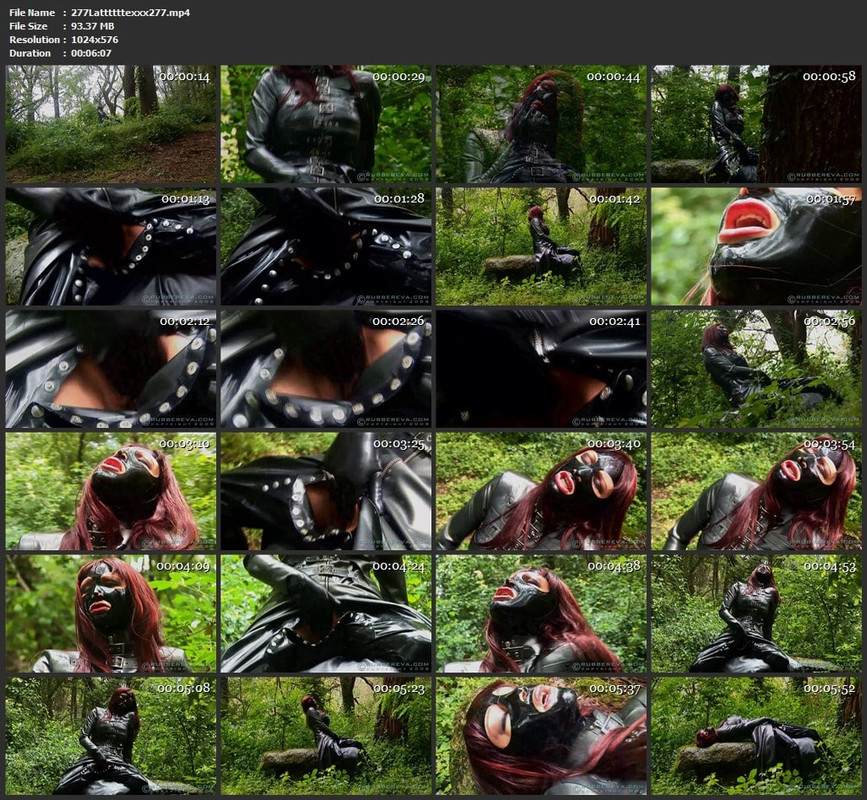Viewport: 867px width, 800px height.
Task: Select the thumbnail stamped 00:00:44
Action: pos(541,124)
